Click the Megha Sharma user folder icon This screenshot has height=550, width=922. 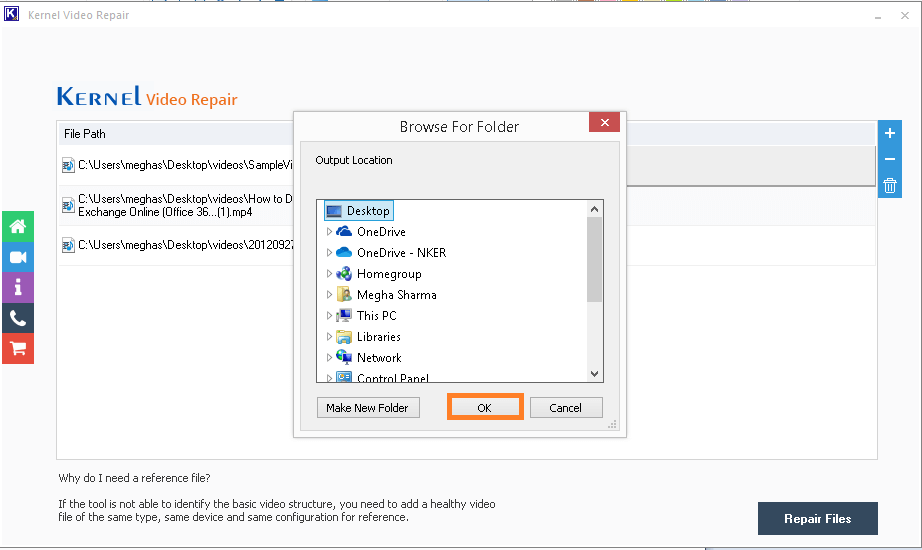click(x=344, y=295)
